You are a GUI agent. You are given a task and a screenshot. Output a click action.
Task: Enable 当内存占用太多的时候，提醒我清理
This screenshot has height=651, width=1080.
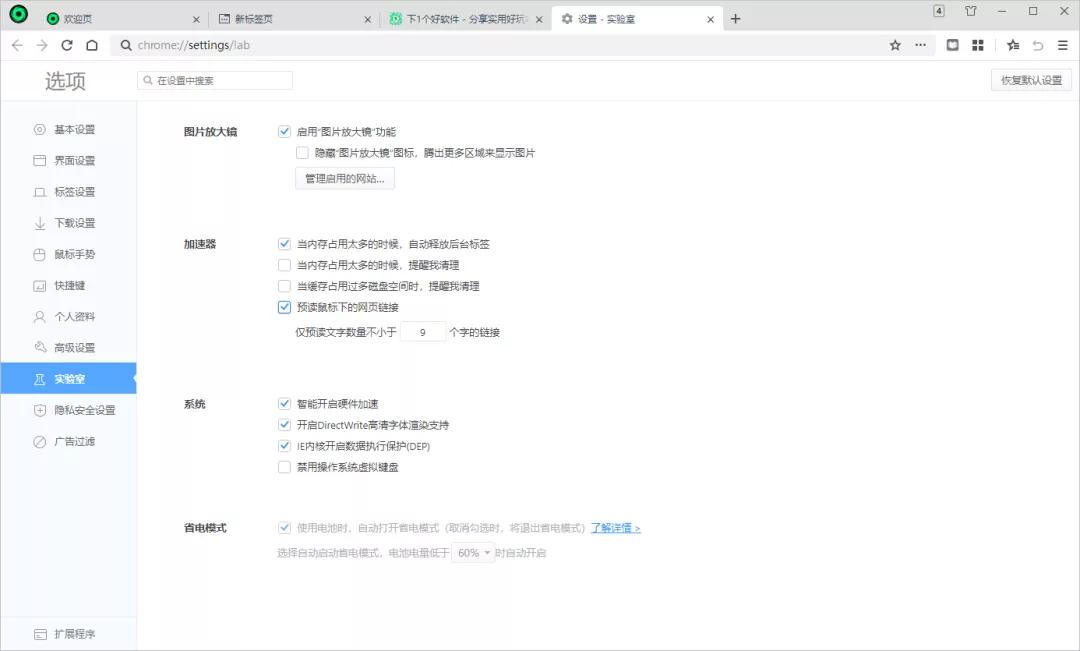click(285, 264)
